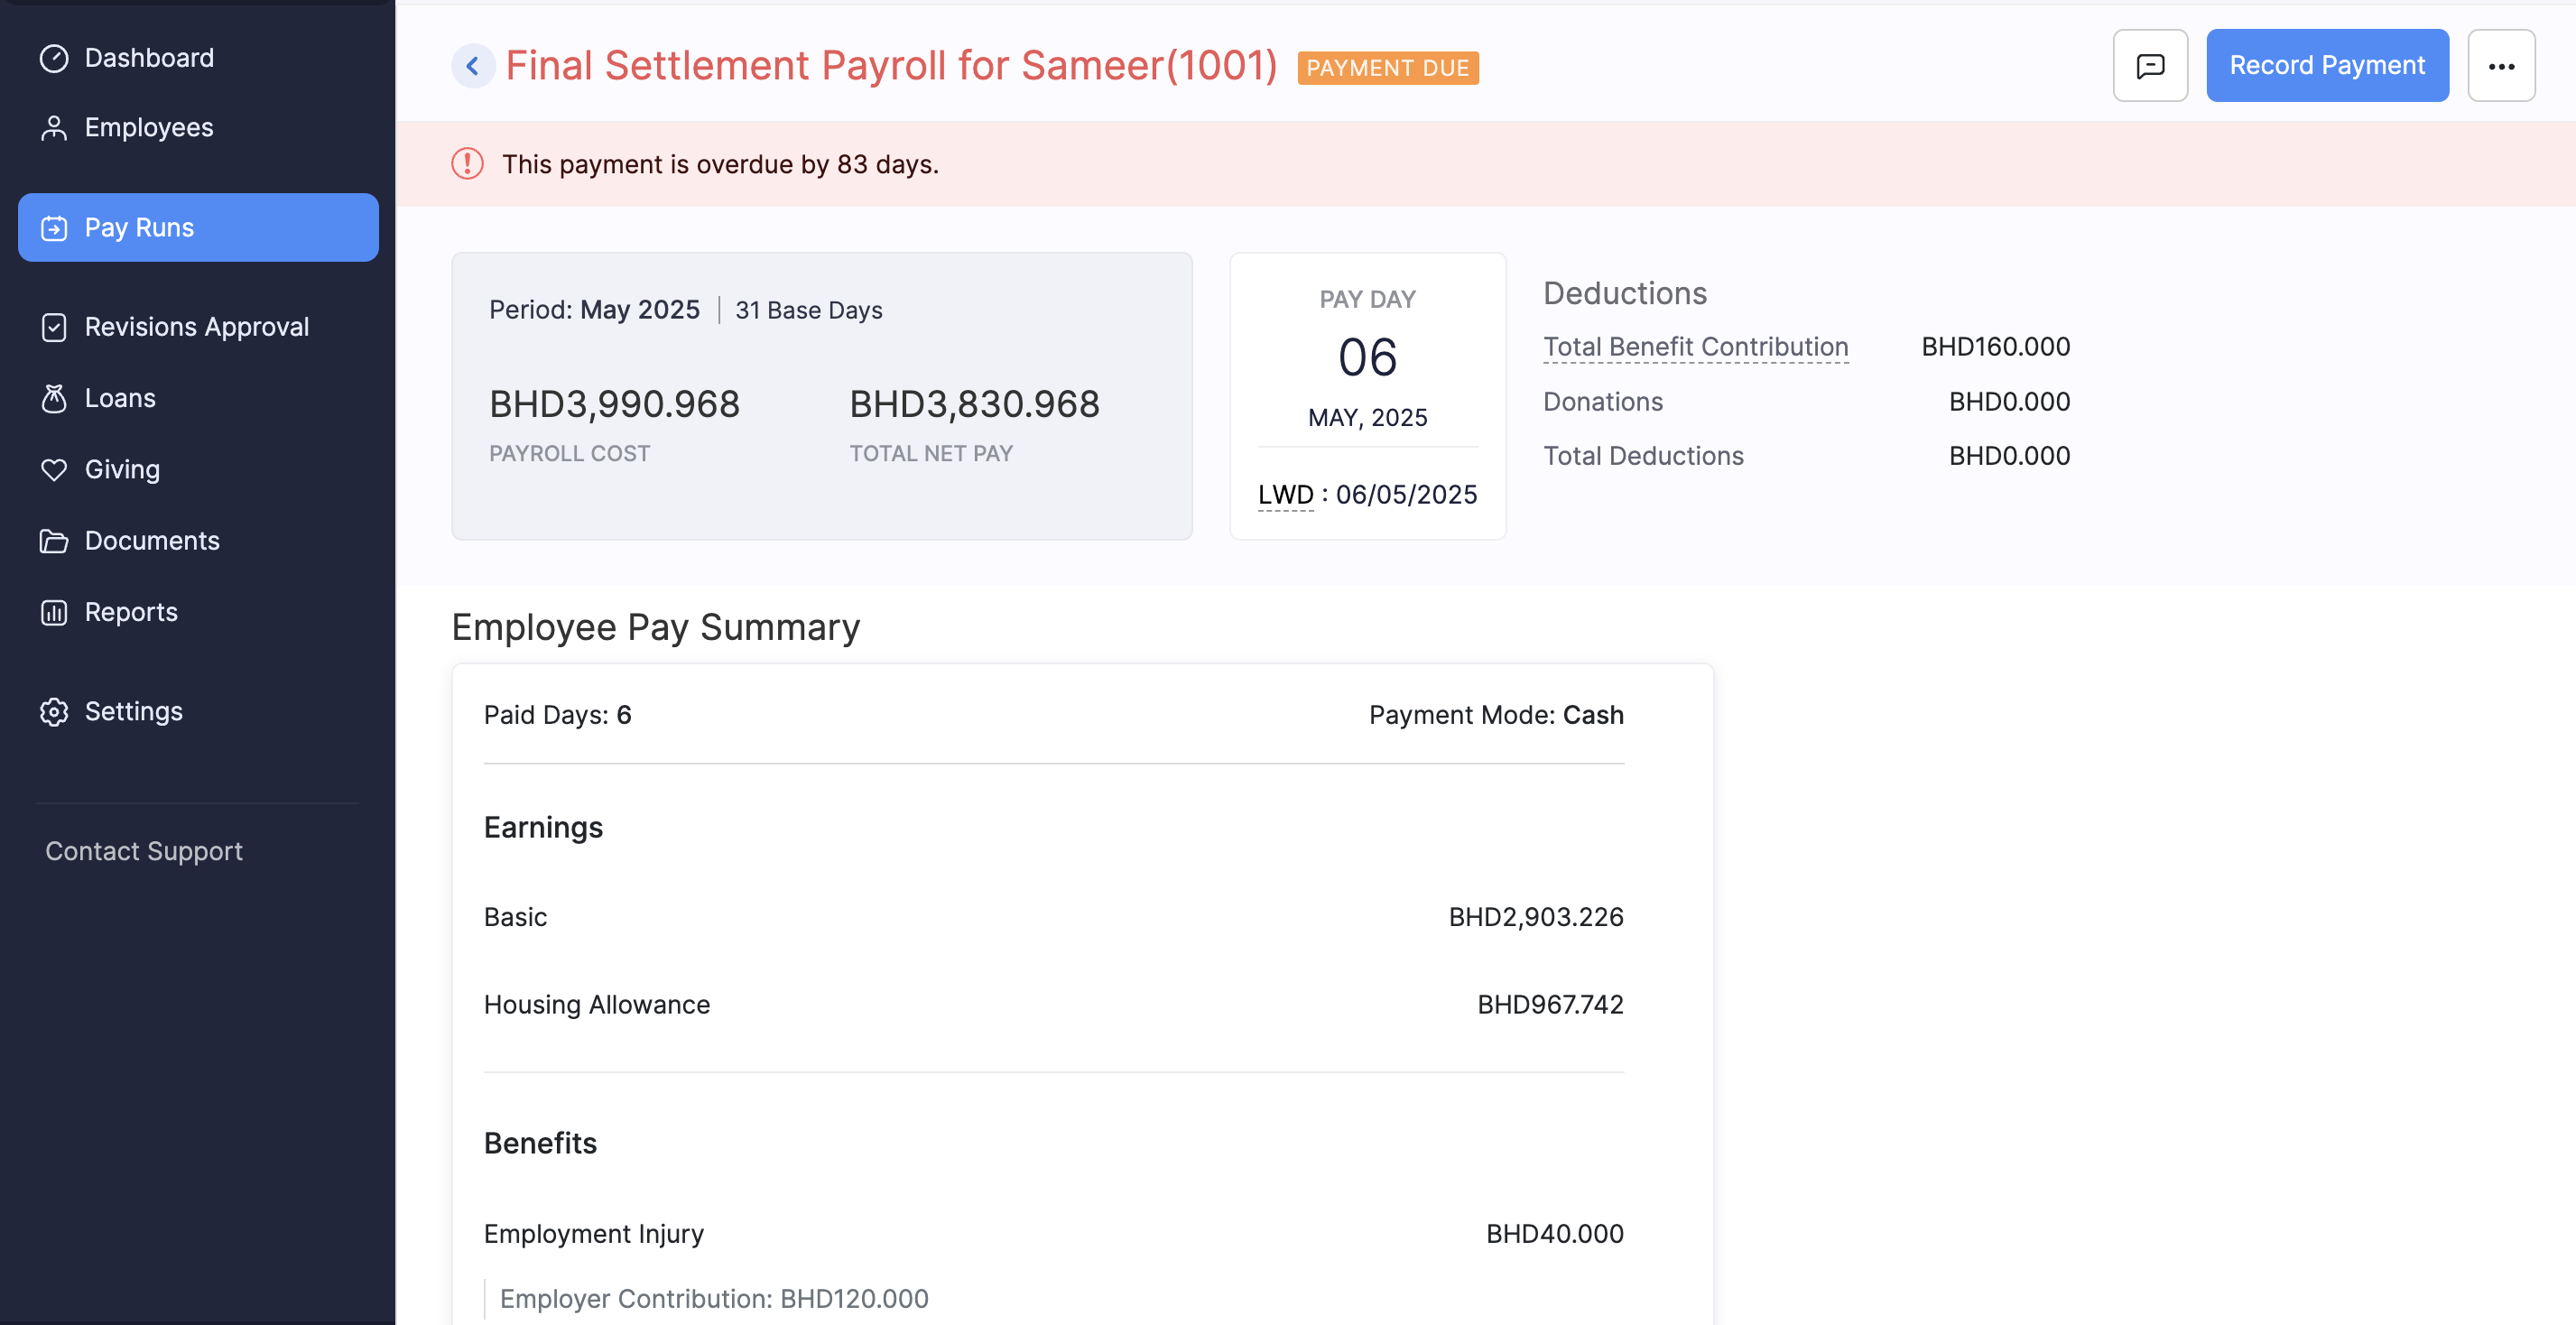Click the Reports chart icon
Image resolution: width=2576 pixels, height=1325 pixels.
tap(54, 612)
